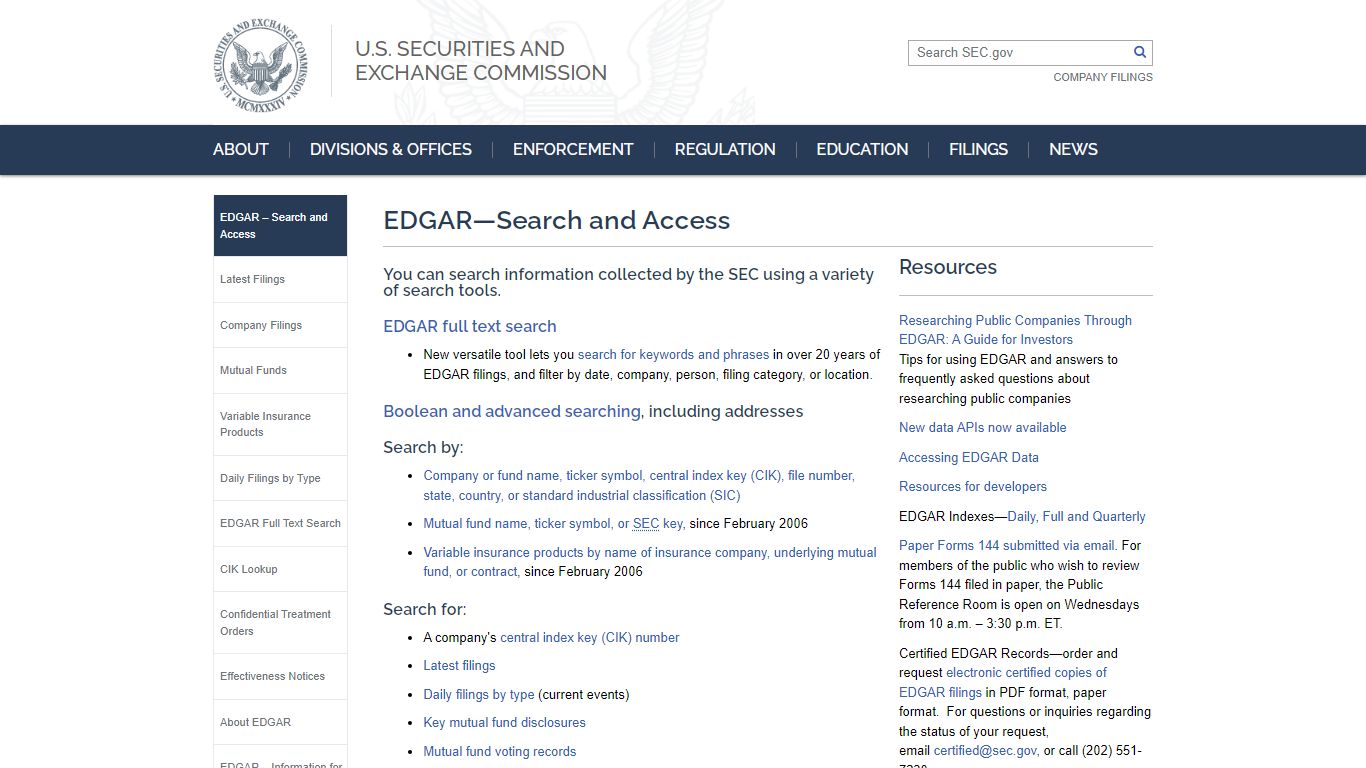Open Key mutual fund disclosures link
The height and width of the screenshot is (768, 1366).
click(504, 722)
